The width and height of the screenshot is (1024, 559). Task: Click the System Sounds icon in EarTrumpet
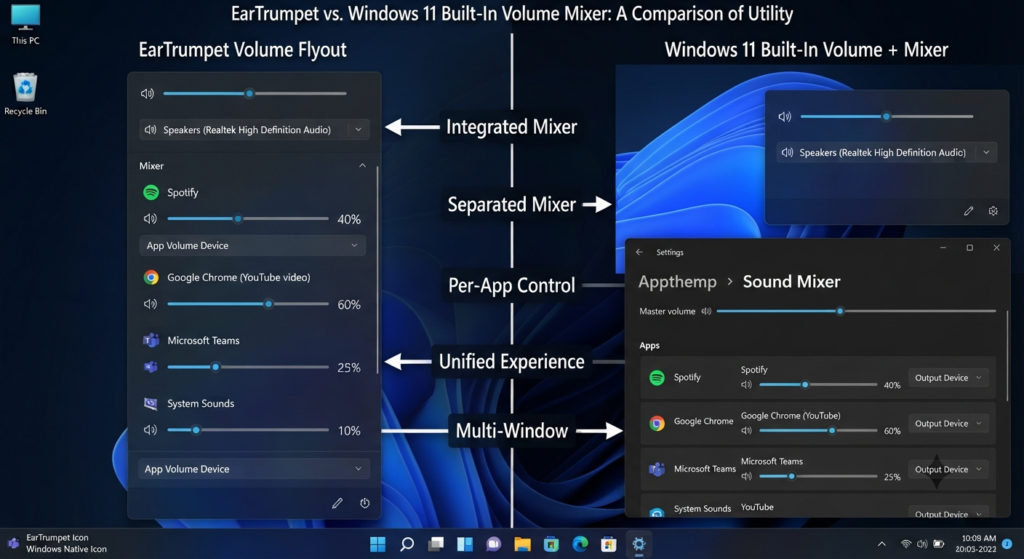pyautogui.click(x=151, y=404)
